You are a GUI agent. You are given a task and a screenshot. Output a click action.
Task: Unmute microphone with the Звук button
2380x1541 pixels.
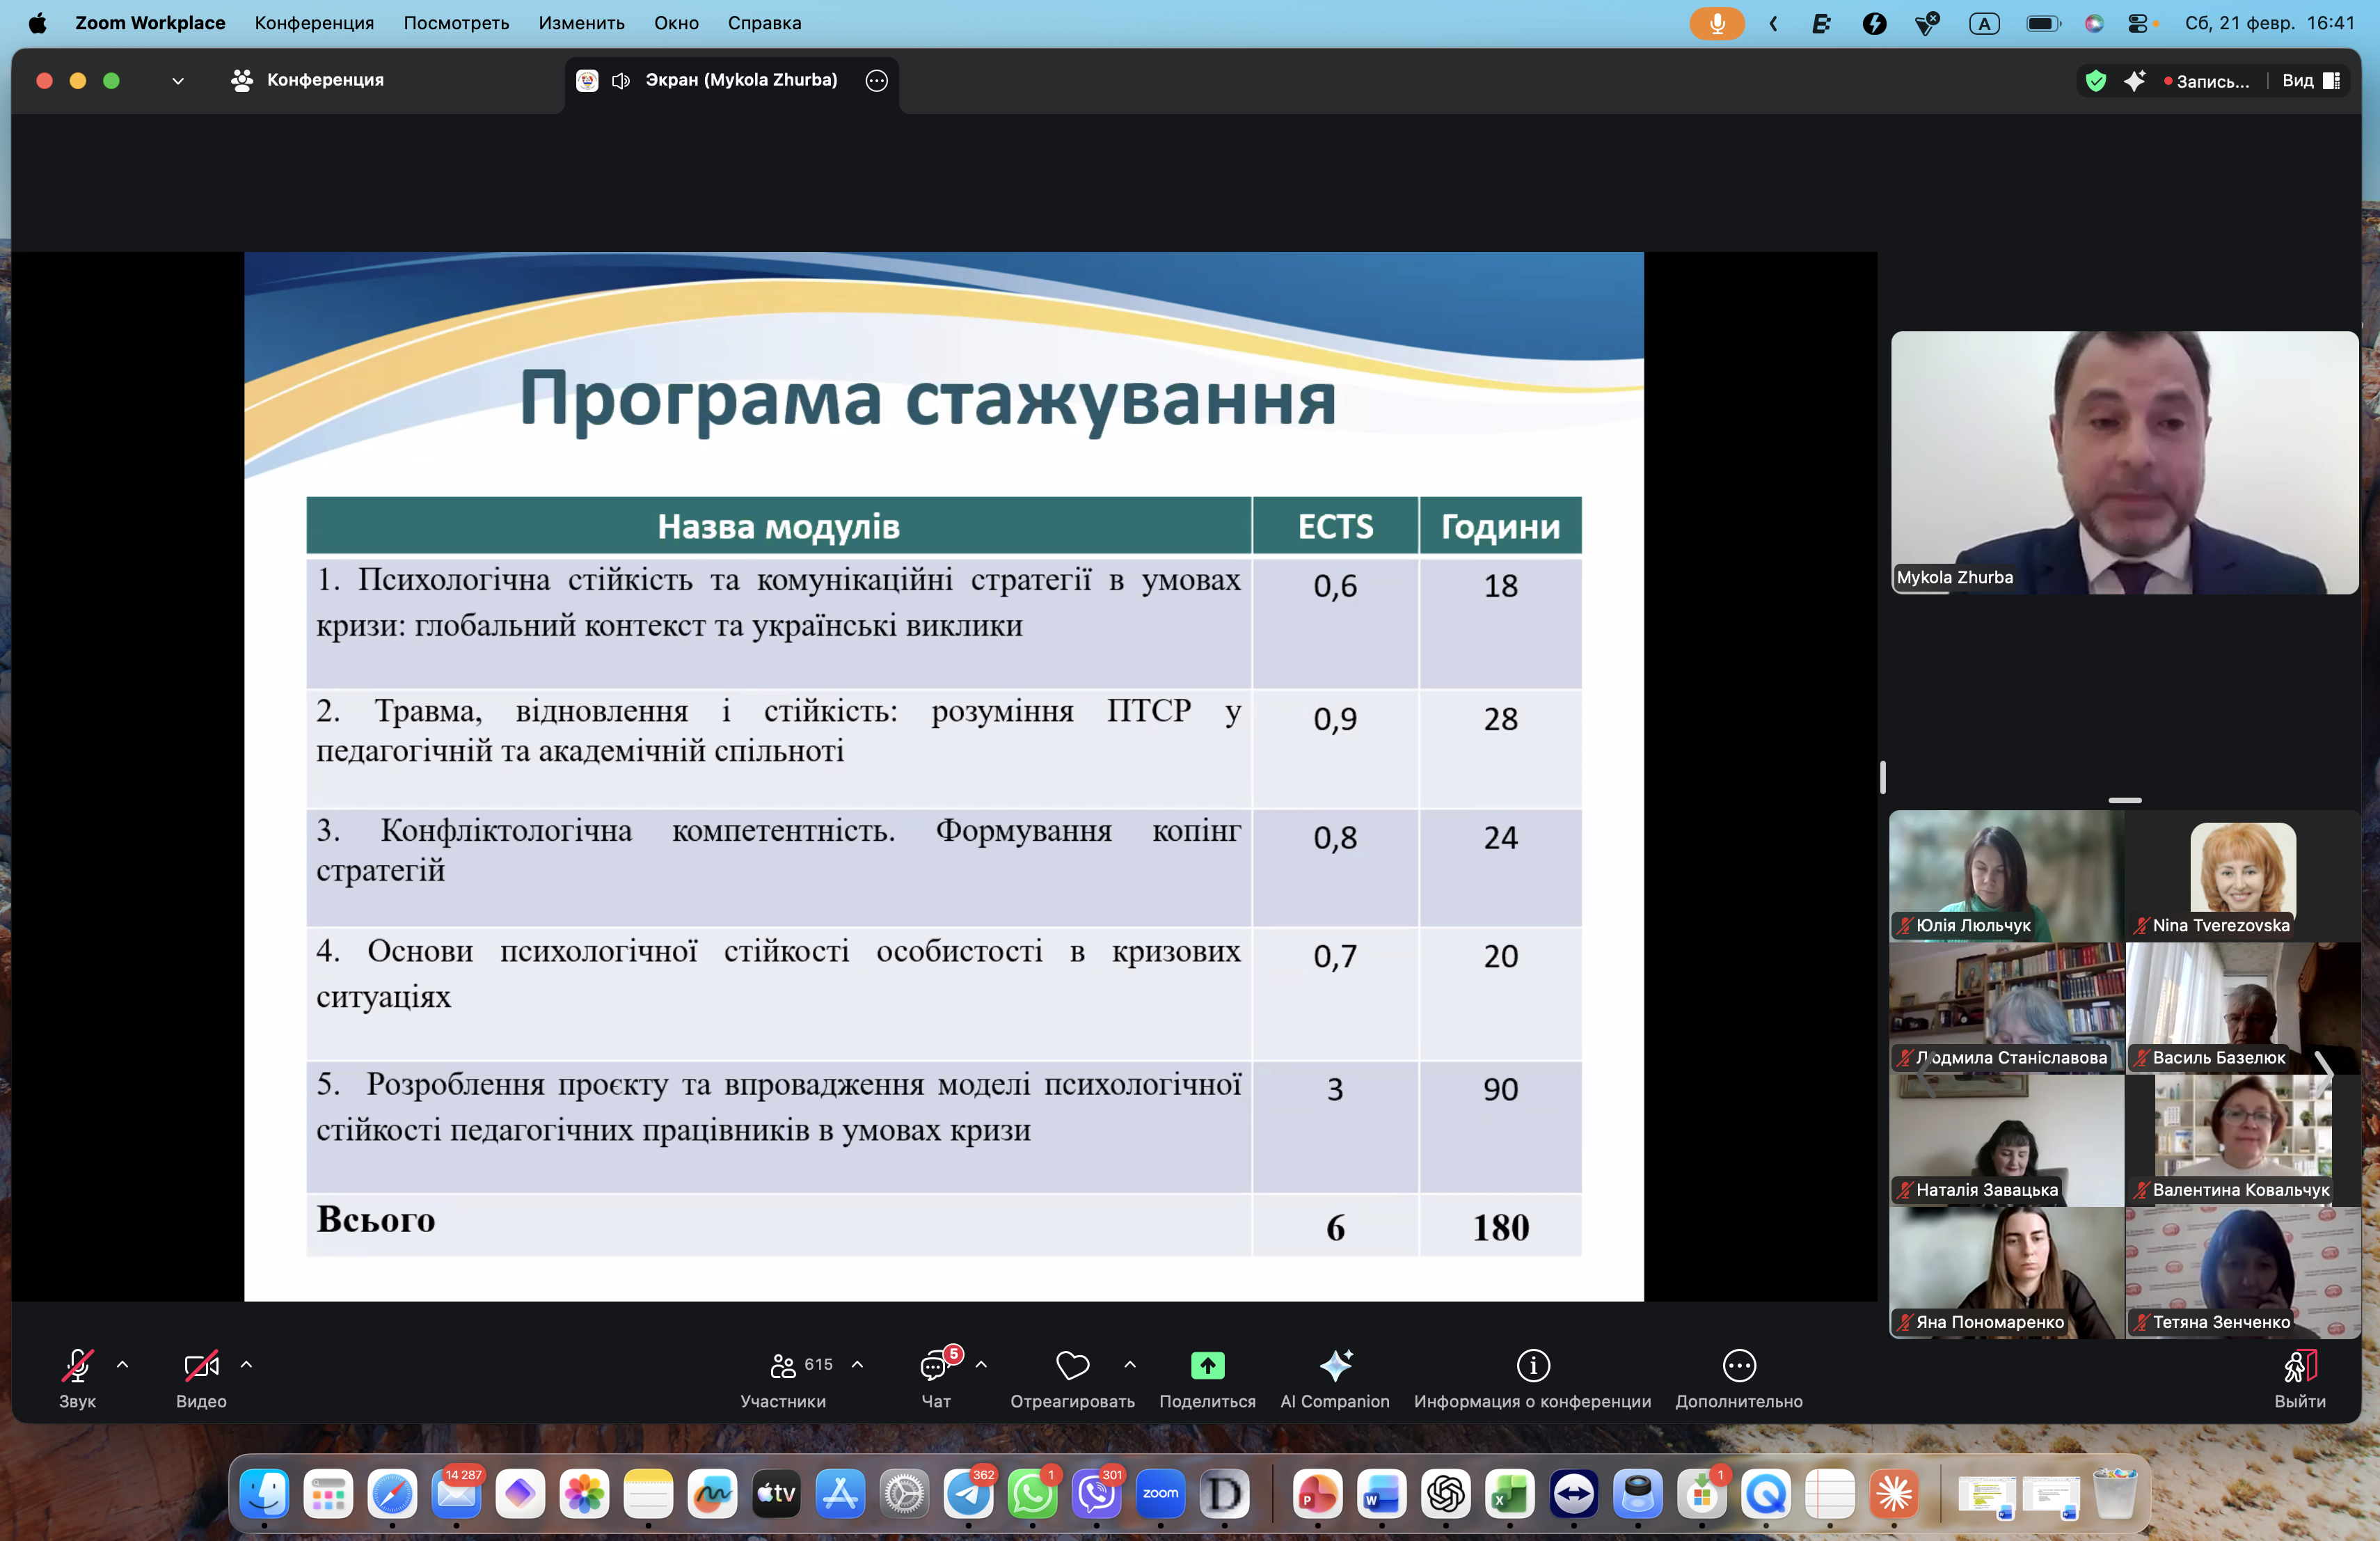[x=77, y=1366]
